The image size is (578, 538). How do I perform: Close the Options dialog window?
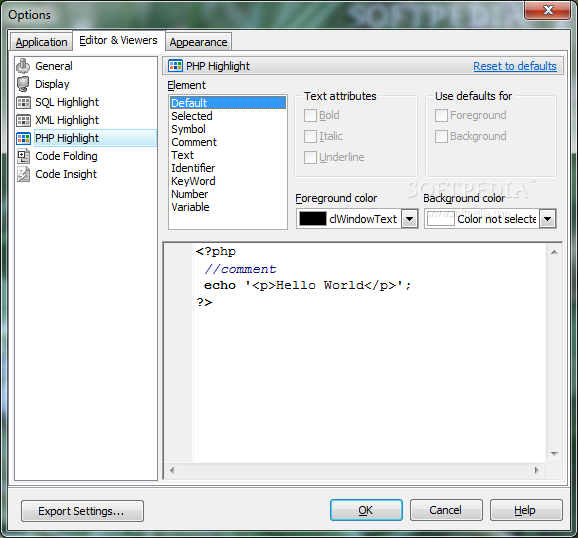[548, 10]
